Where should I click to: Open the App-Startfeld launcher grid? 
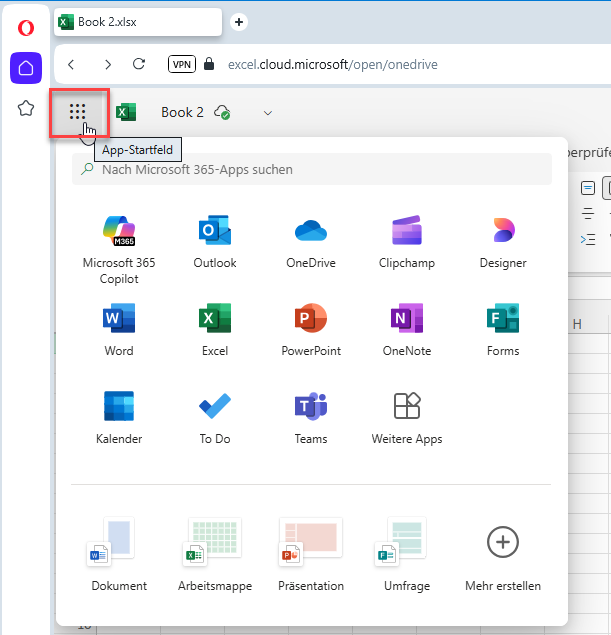[x=77, y=112]
